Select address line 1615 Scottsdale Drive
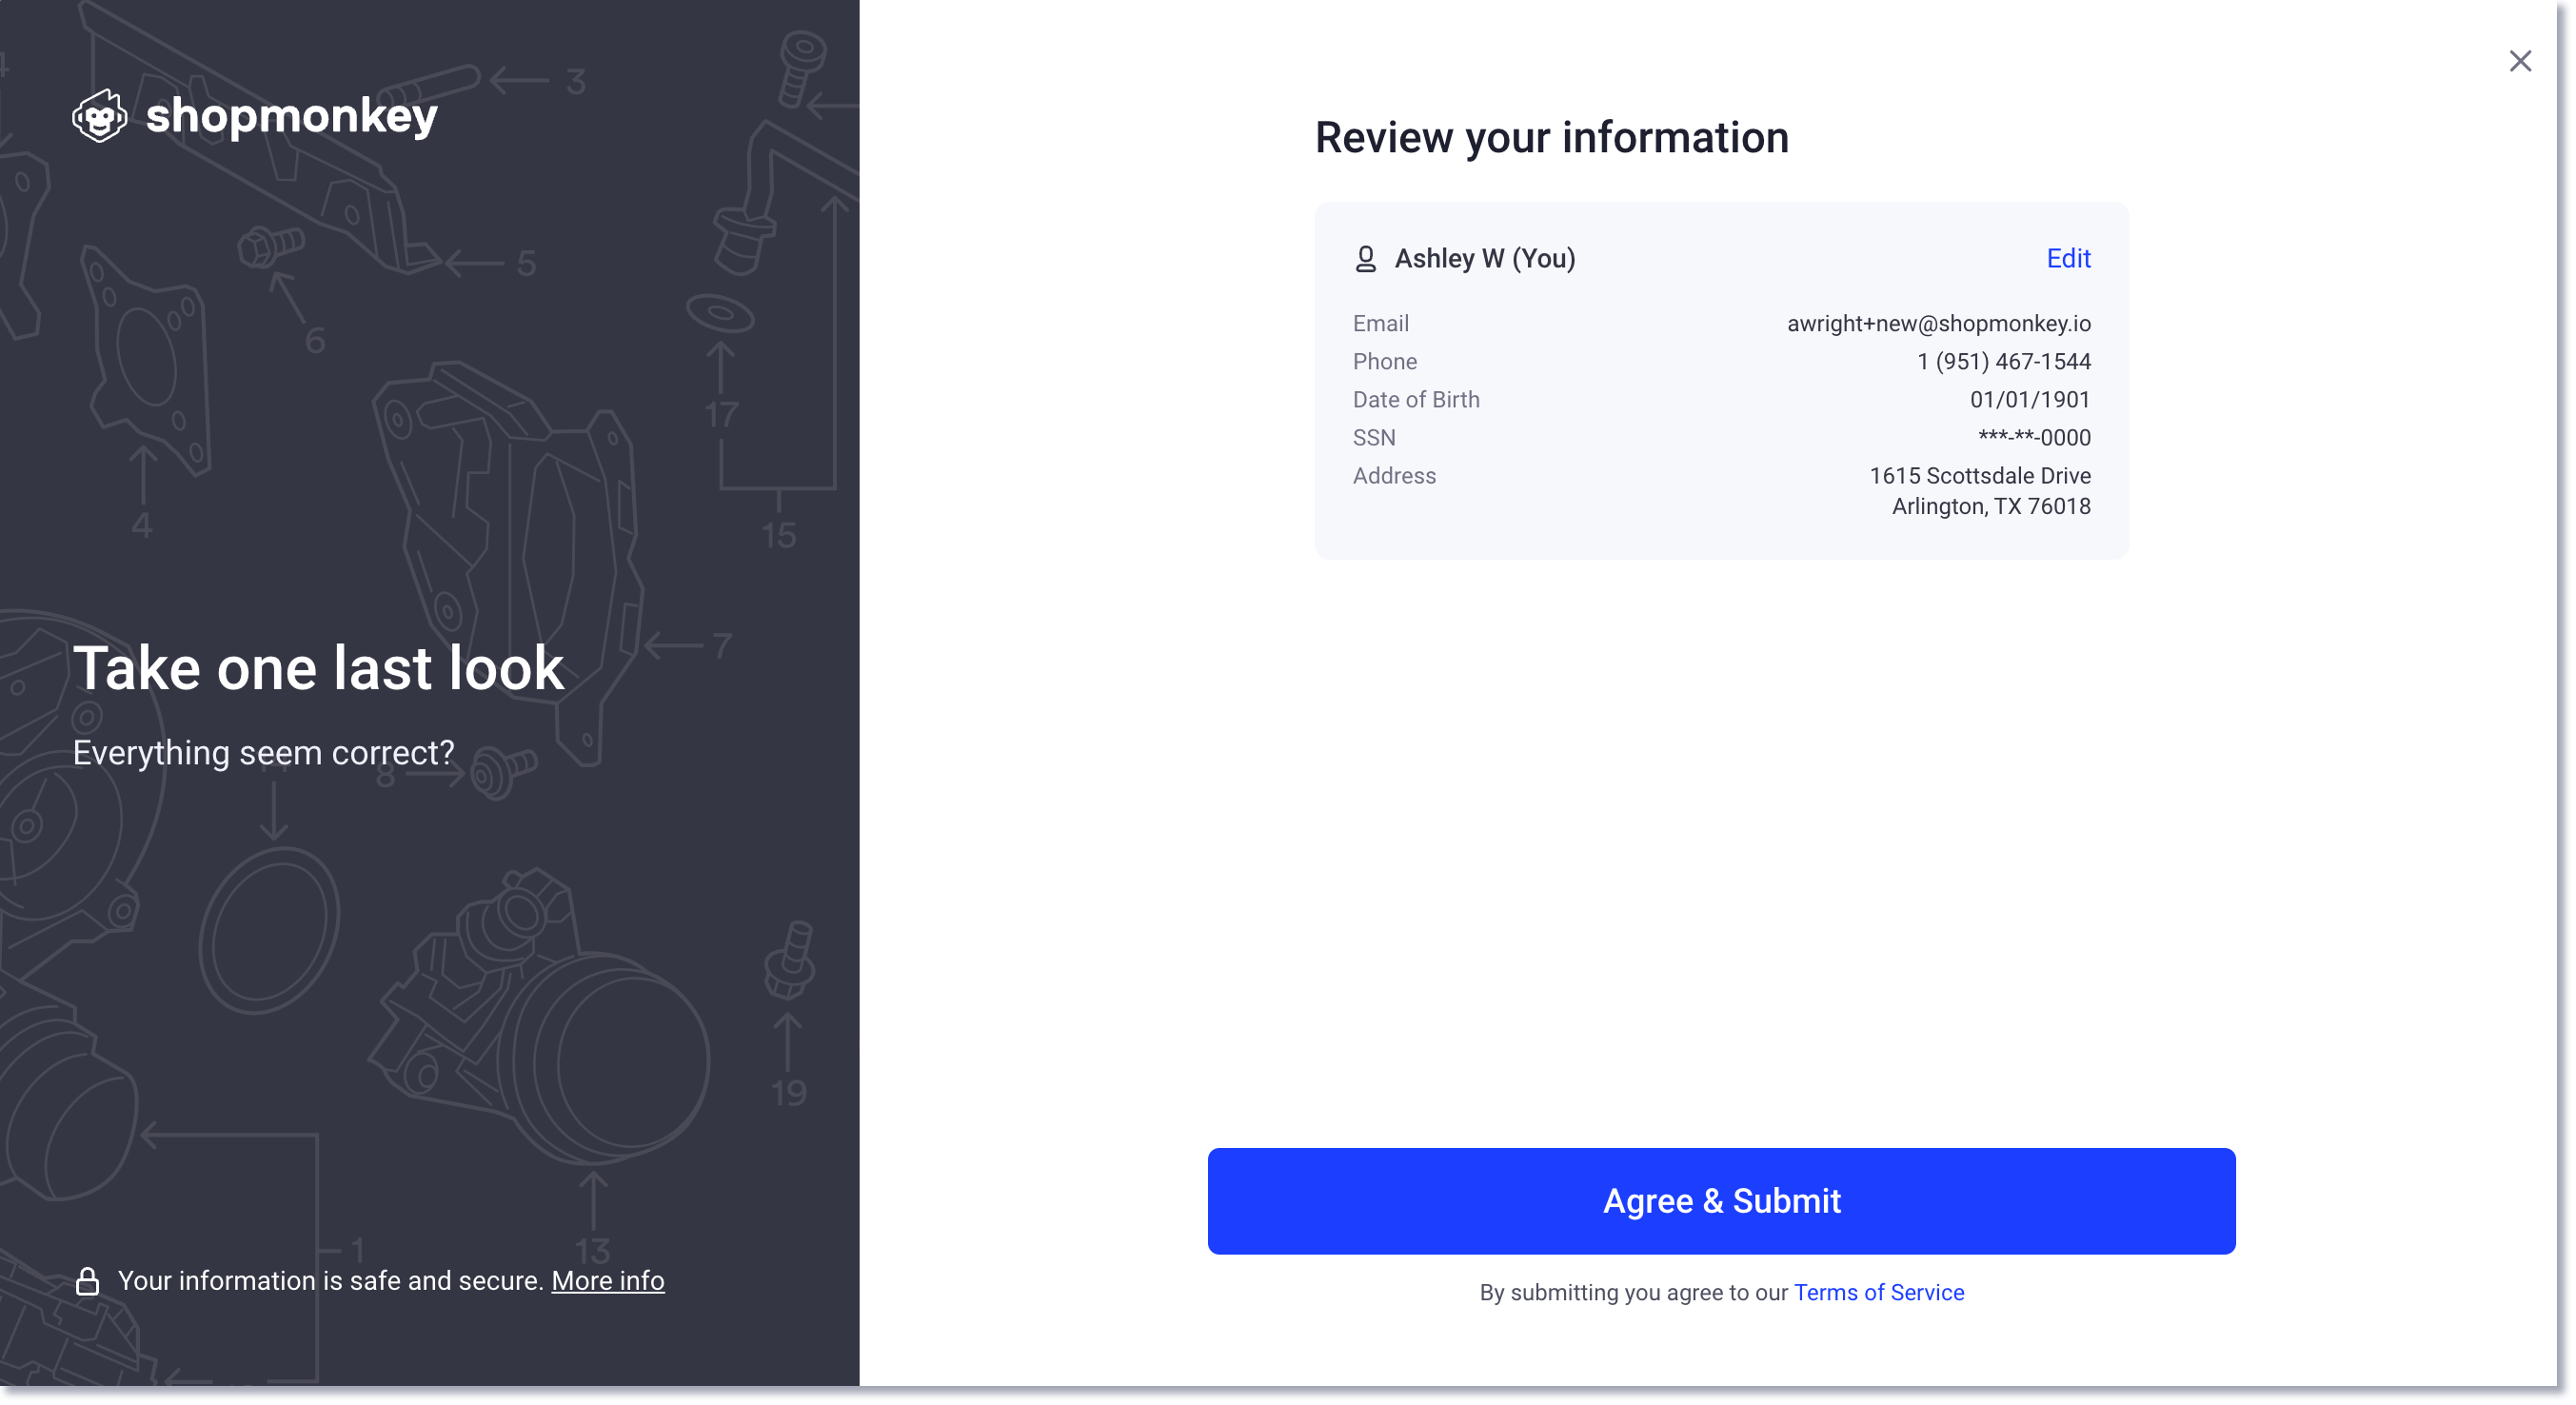This screenshot has width=2576, height=1405. 1979,476
